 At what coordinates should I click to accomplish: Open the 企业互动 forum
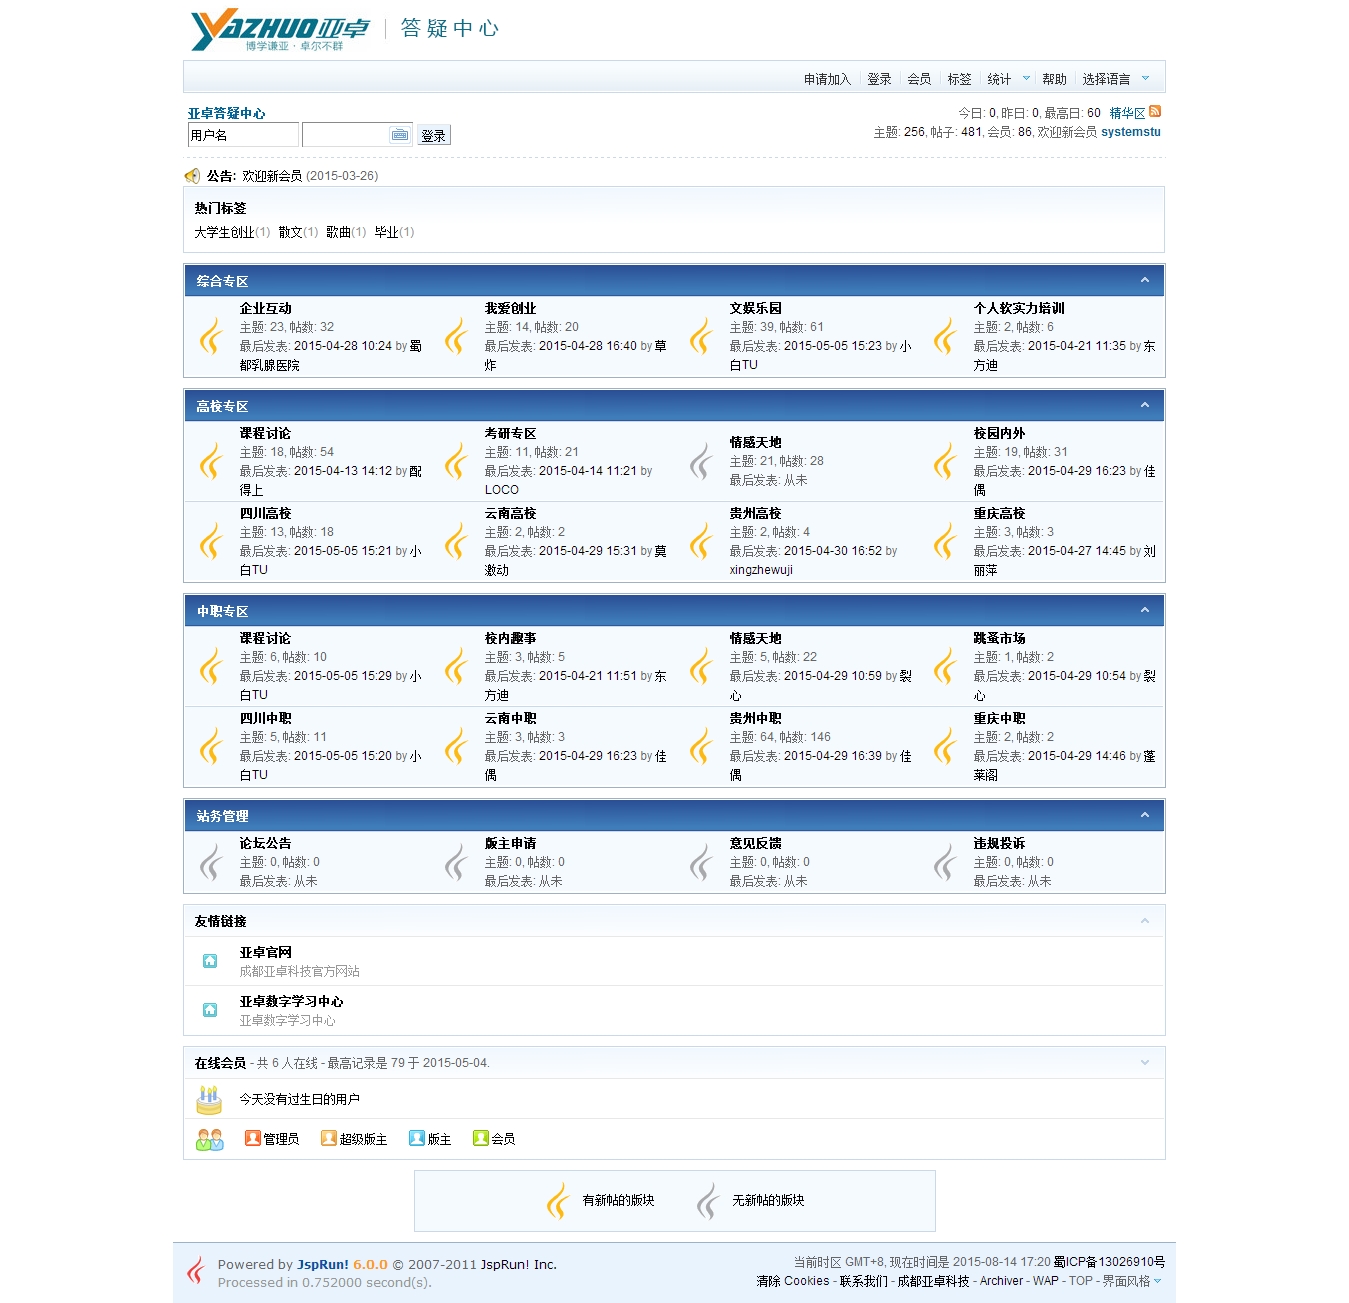pos(265,308)
